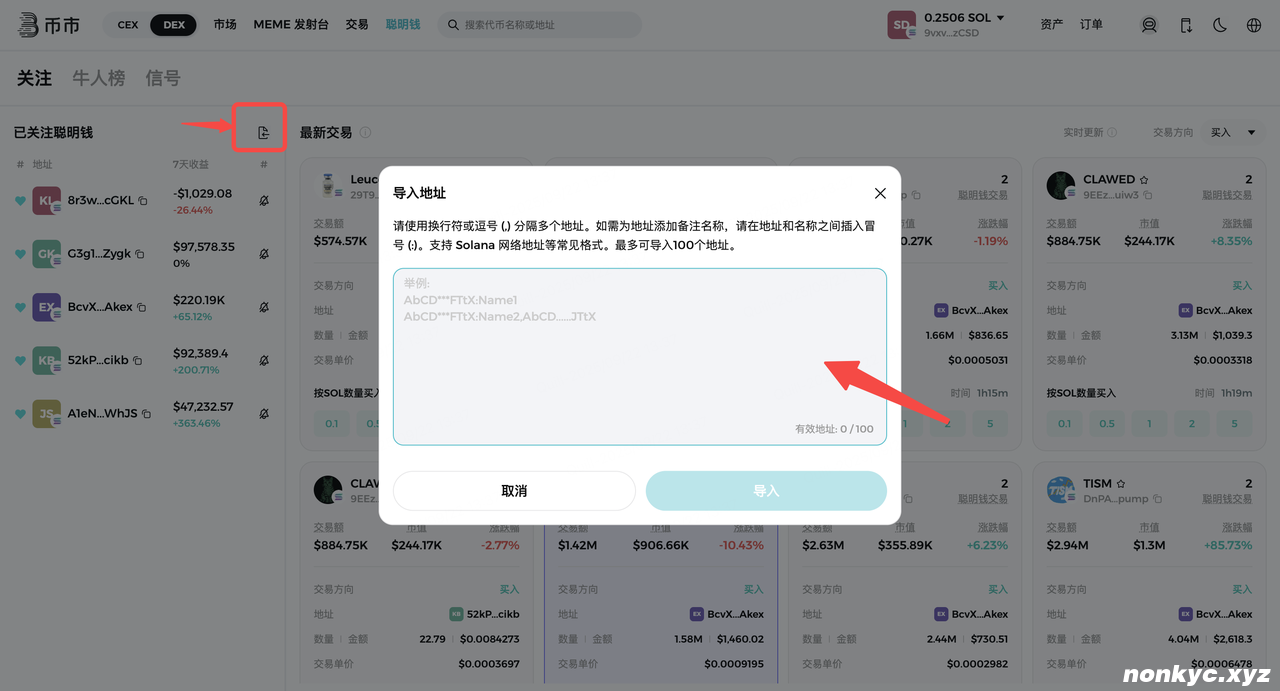Screen dimensions: 1280x691
Task: Close the 导入地址 dialog with X
Action: (880, 193)
